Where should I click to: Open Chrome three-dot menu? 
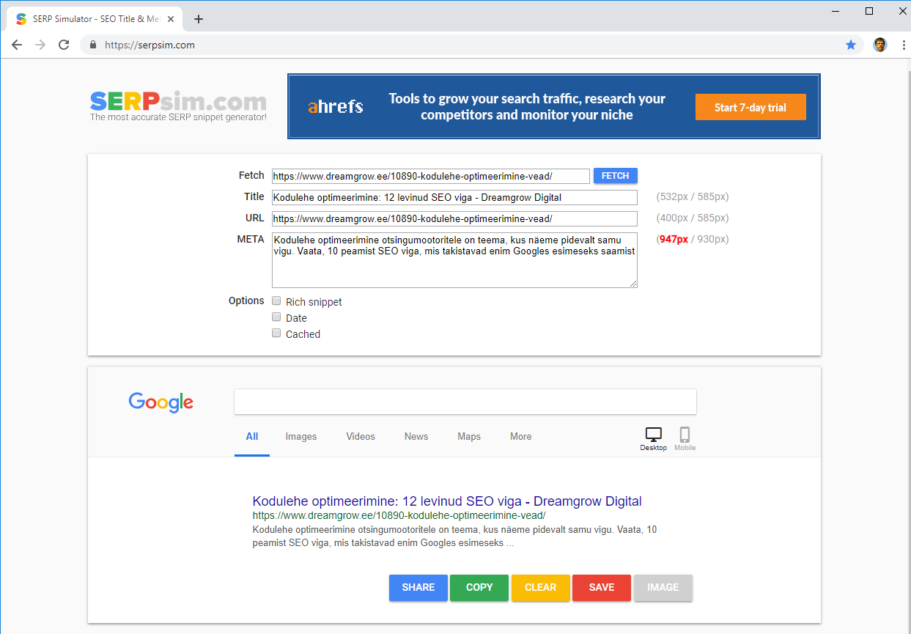pyautogui.click(x=899, y=45)
